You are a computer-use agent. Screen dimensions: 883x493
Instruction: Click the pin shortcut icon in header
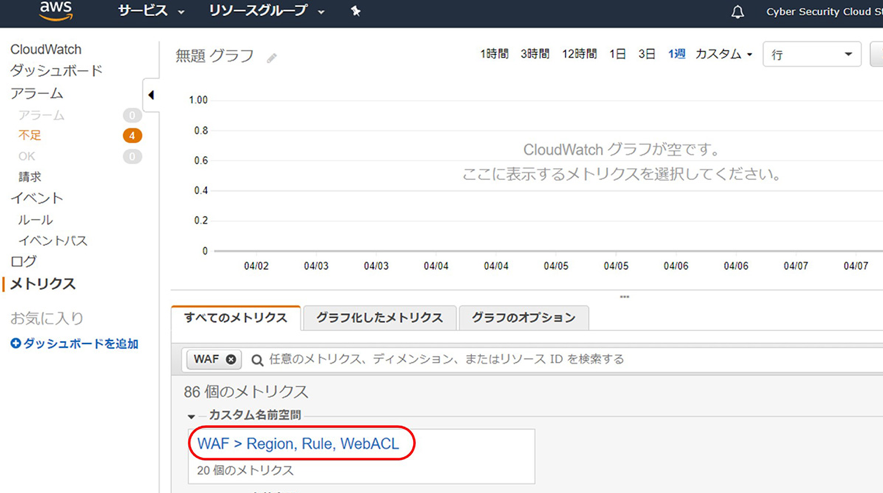(355, 11)
